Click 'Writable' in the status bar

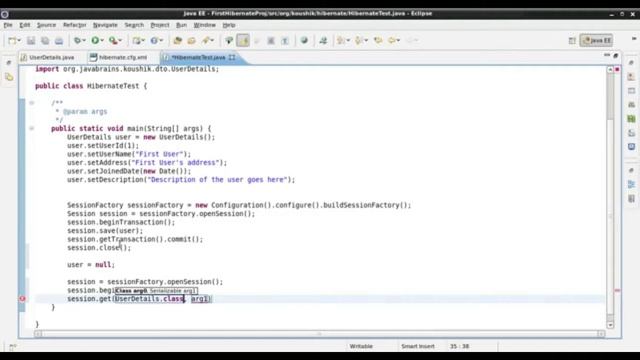361,346
